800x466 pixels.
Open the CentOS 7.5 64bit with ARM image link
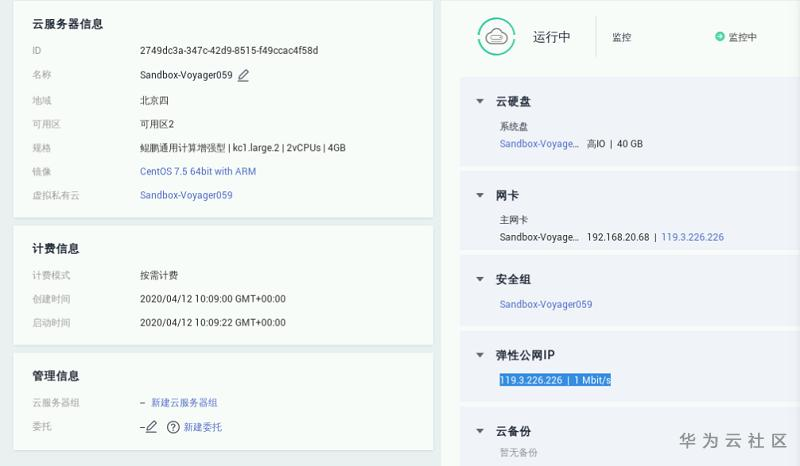tap(198, 171)
